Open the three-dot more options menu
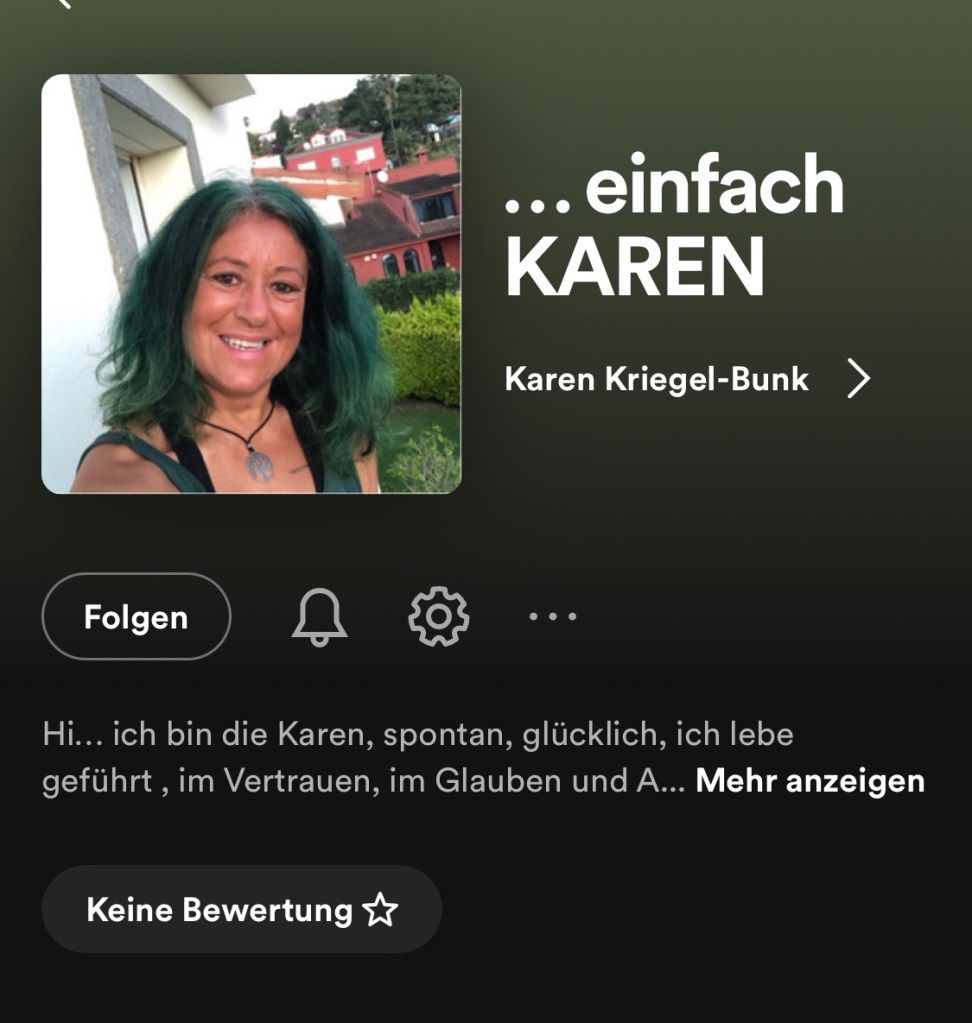The width and height of the screenshot is (972, 1023). coord(553,616)
